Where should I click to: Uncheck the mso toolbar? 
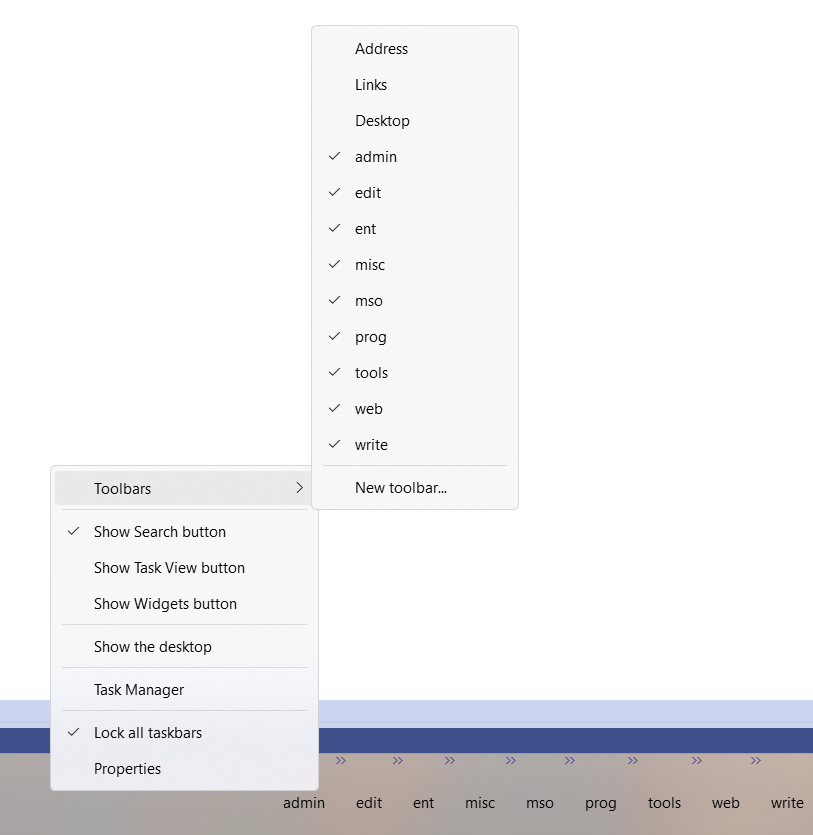(415, 301)
